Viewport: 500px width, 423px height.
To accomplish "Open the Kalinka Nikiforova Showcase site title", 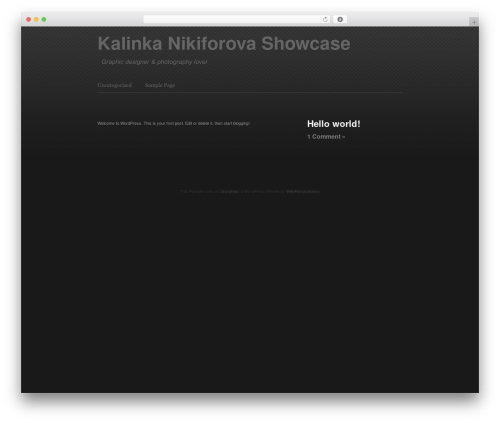I will coord(224,44).
